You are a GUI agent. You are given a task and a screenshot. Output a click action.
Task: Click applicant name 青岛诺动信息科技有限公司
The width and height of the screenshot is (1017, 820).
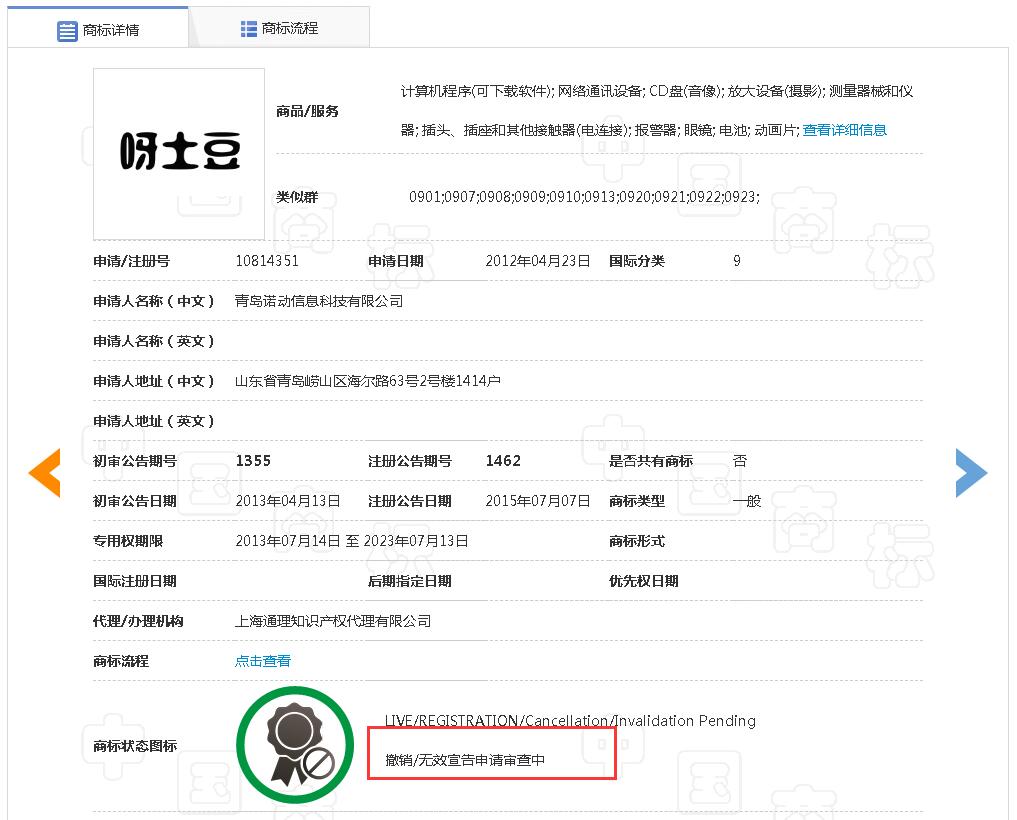[x=319, y=301]
